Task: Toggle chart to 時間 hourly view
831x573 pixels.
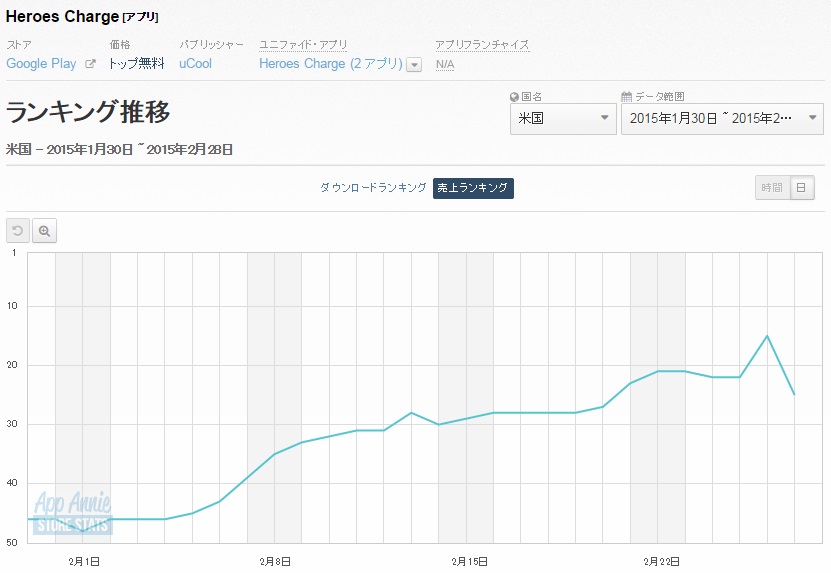Action: (x=772, y=188)
